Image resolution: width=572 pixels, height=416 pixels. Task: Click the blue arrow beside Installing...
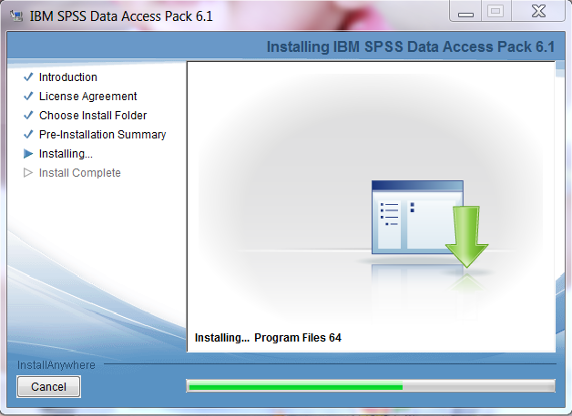(x=28, y=154)
